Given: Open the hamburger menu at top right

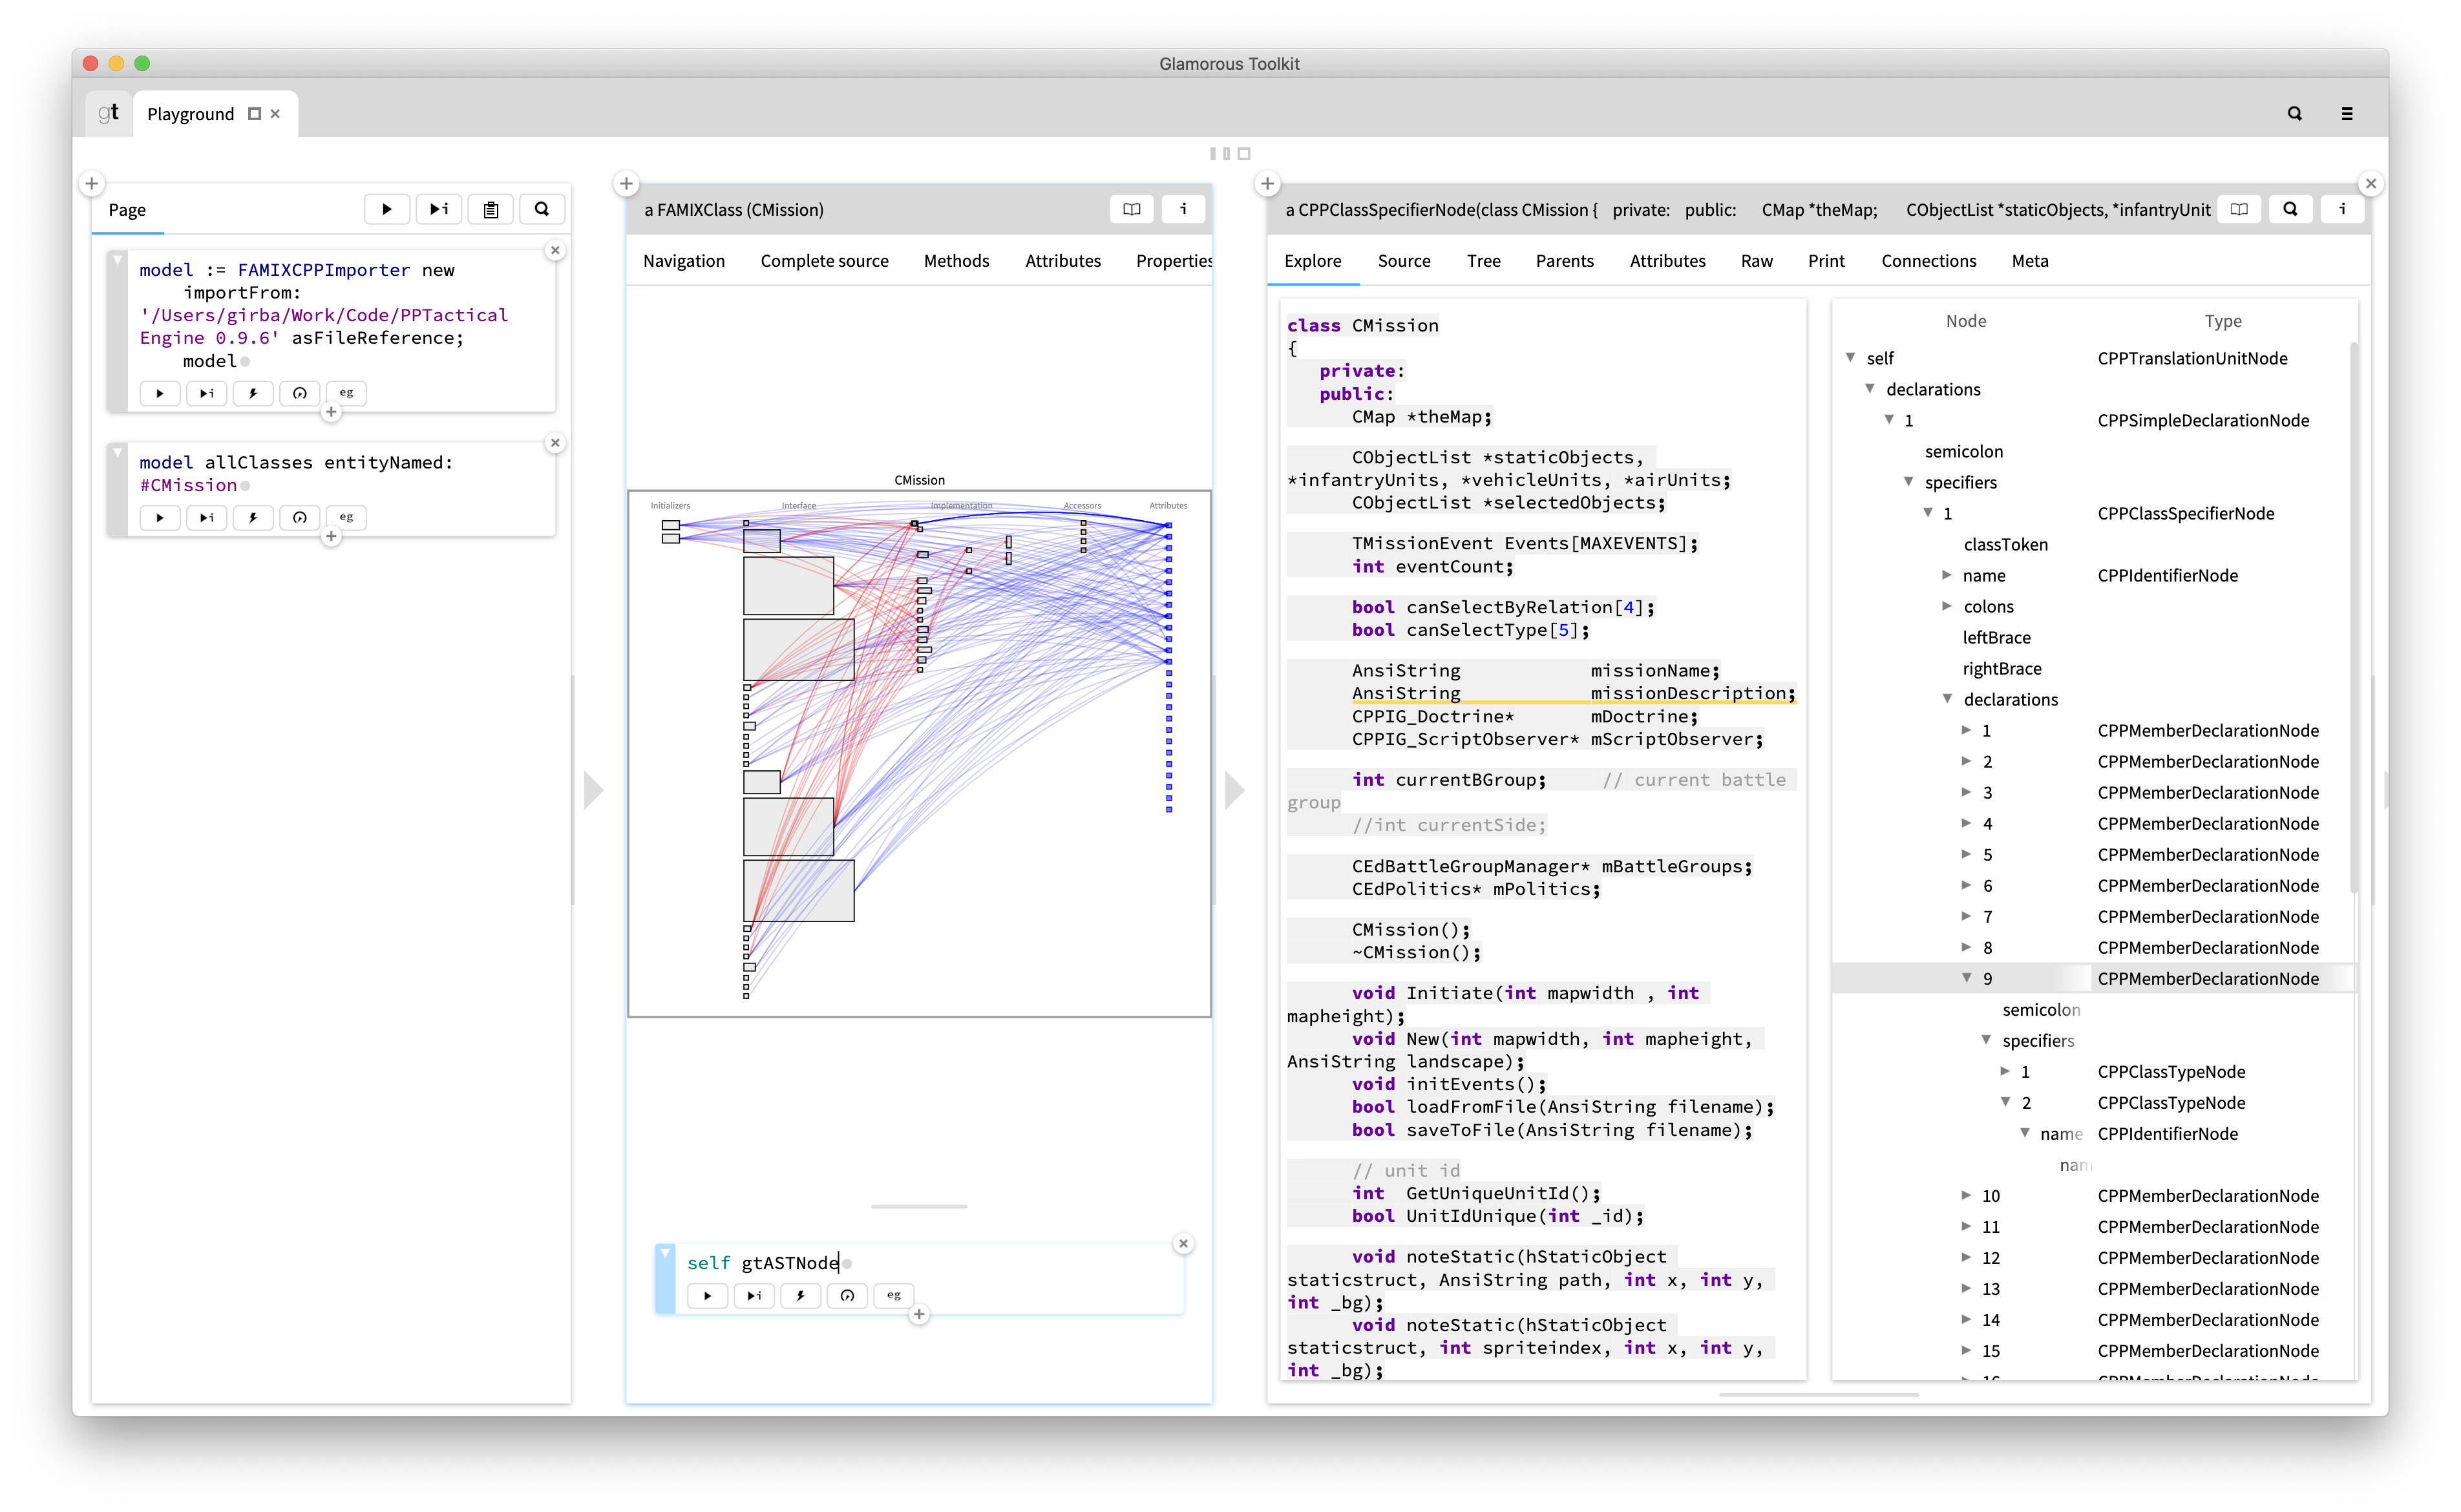Looking at the screenshot, I should [x=2346, y=114].
